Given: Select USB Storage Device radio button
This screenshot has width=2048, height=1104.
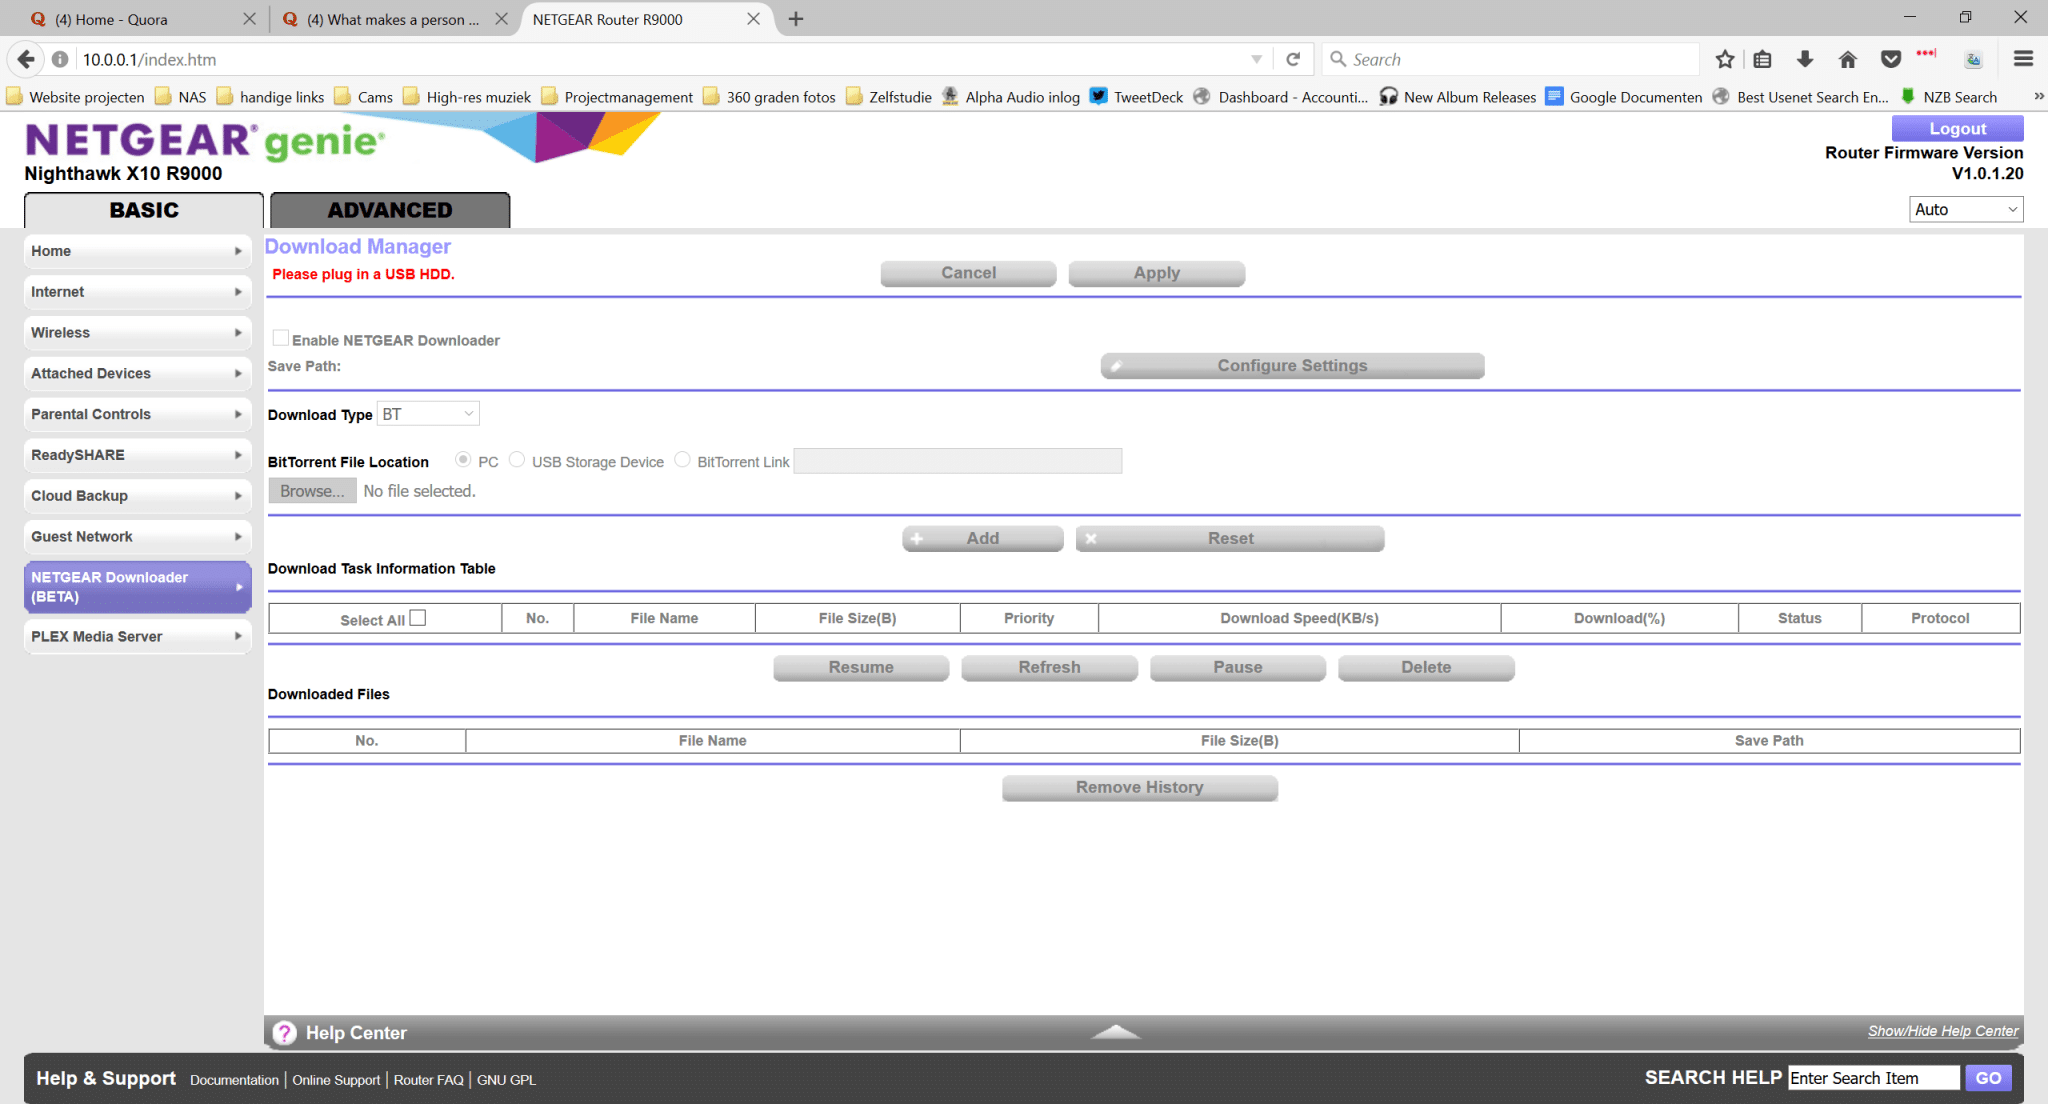Looking at the screenshot, I should click(x=517, y=460).
